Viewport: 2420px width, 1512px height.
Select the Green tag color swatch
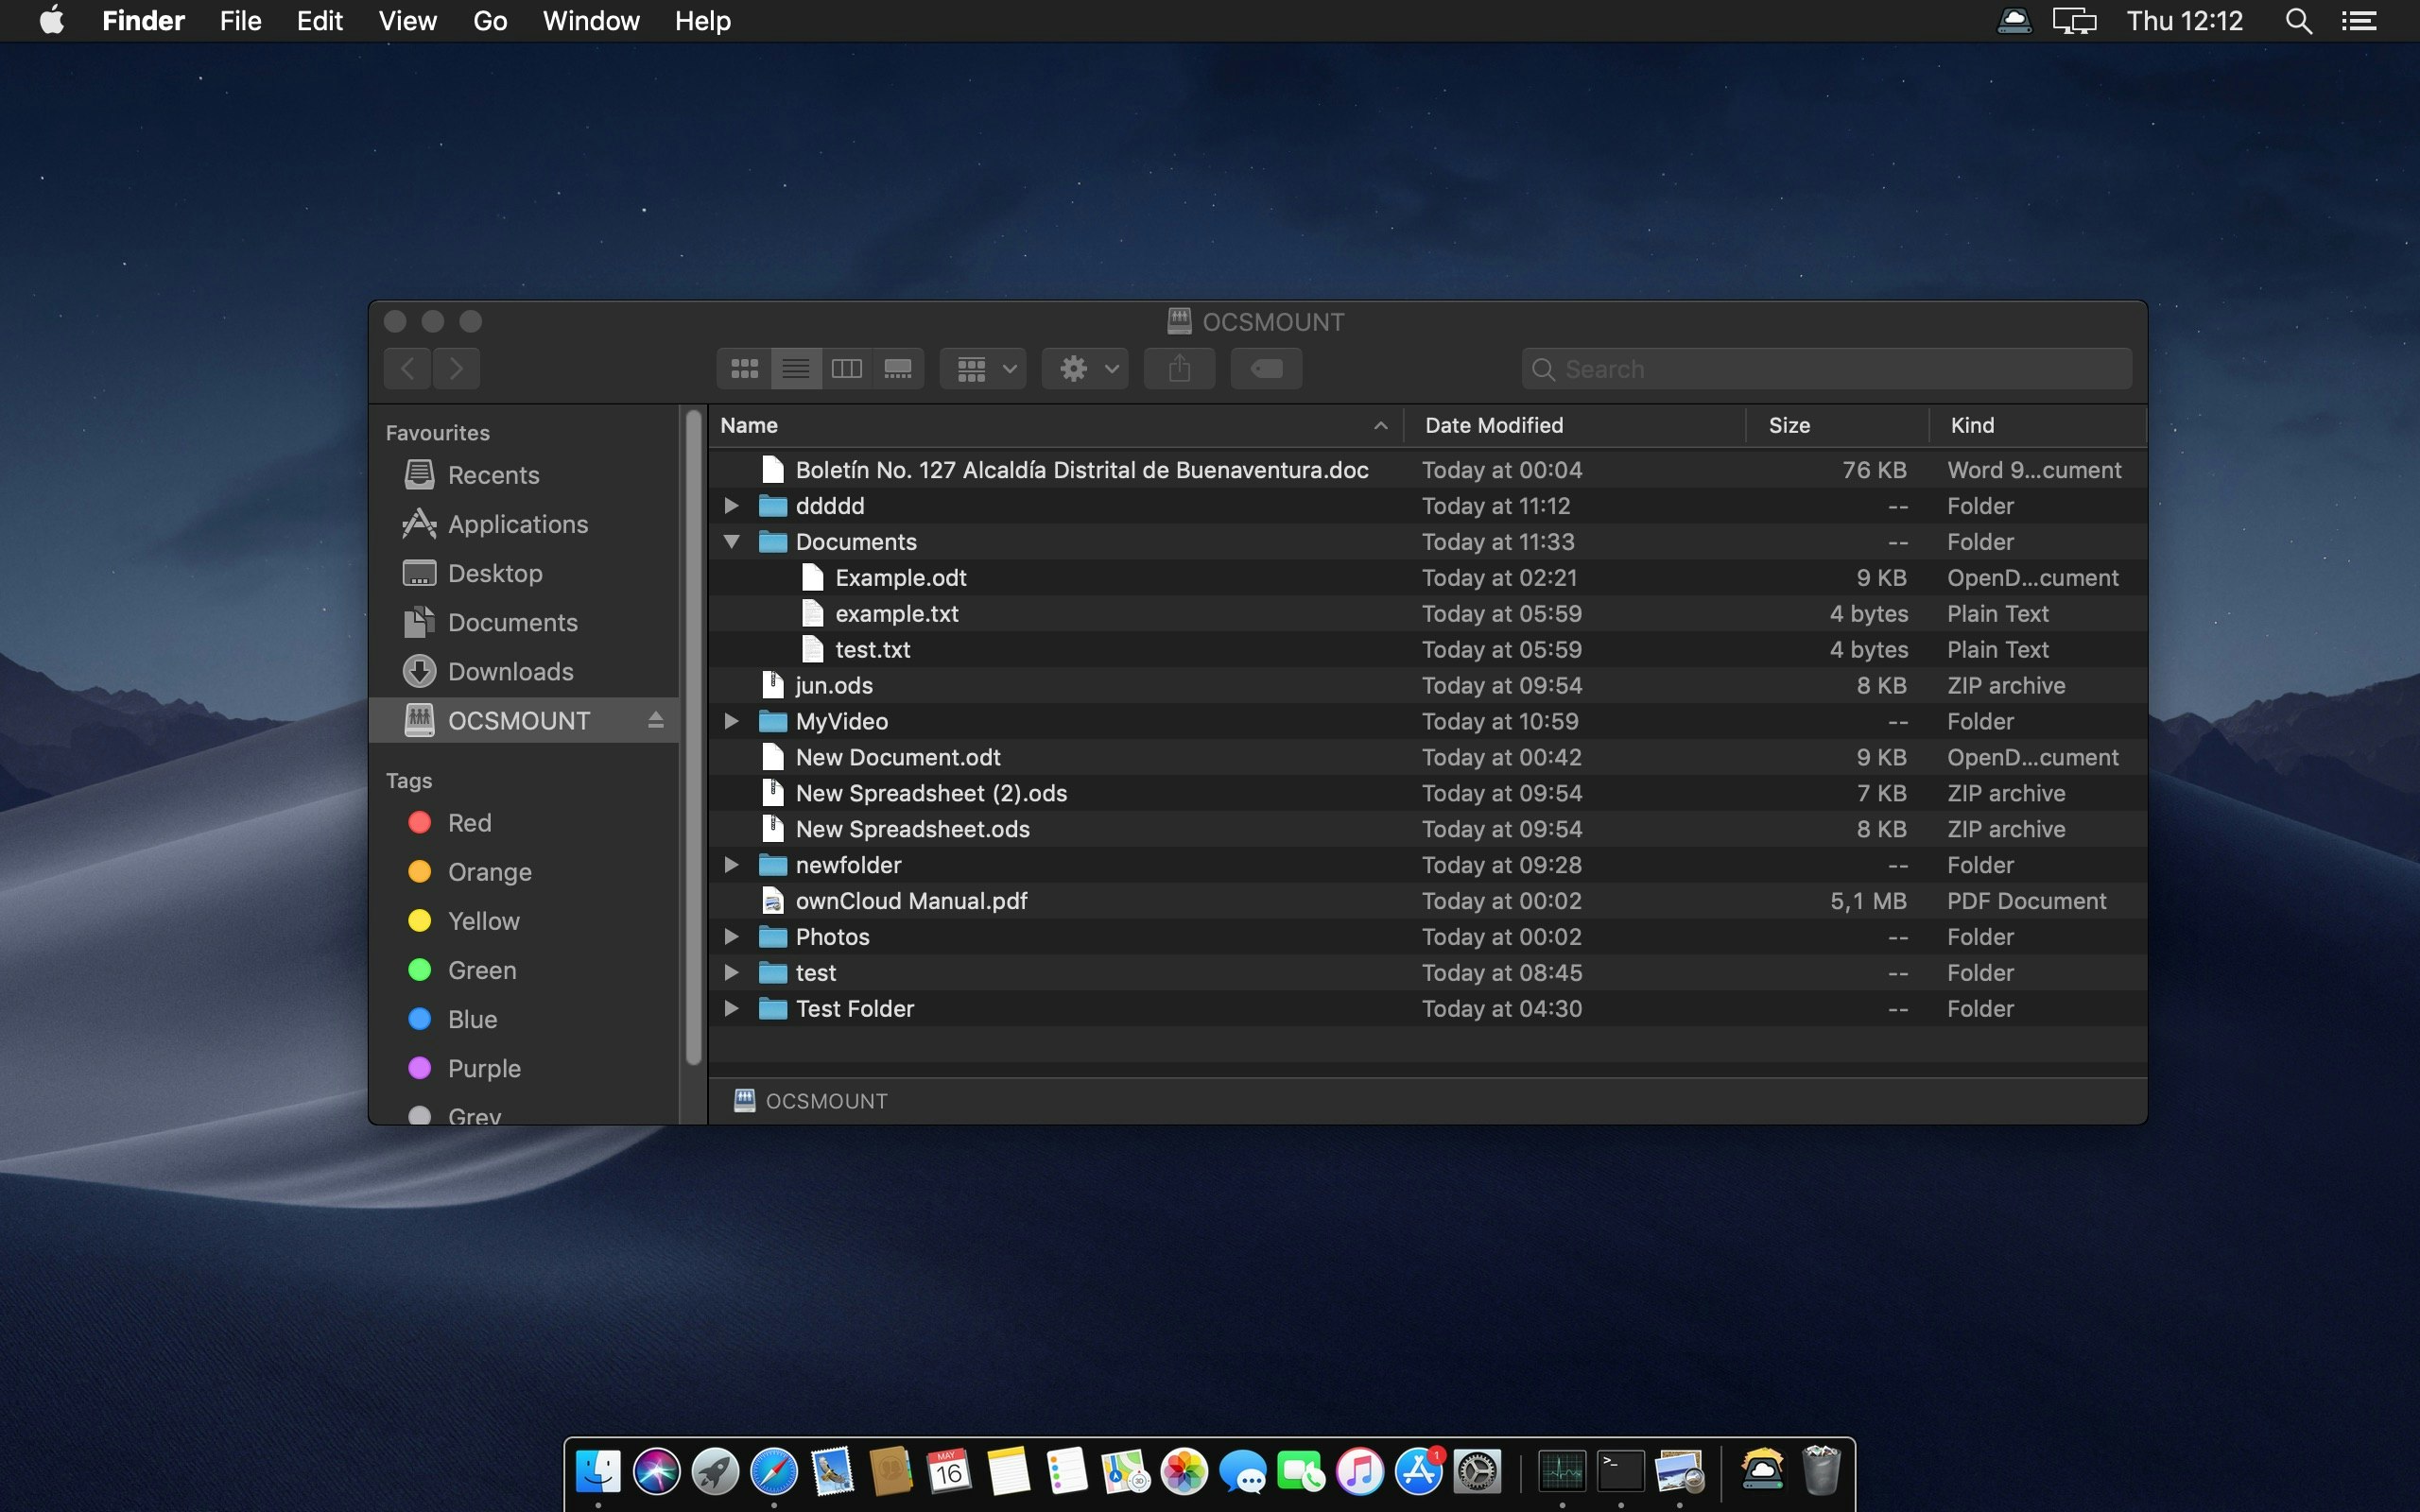pos(419,969)
